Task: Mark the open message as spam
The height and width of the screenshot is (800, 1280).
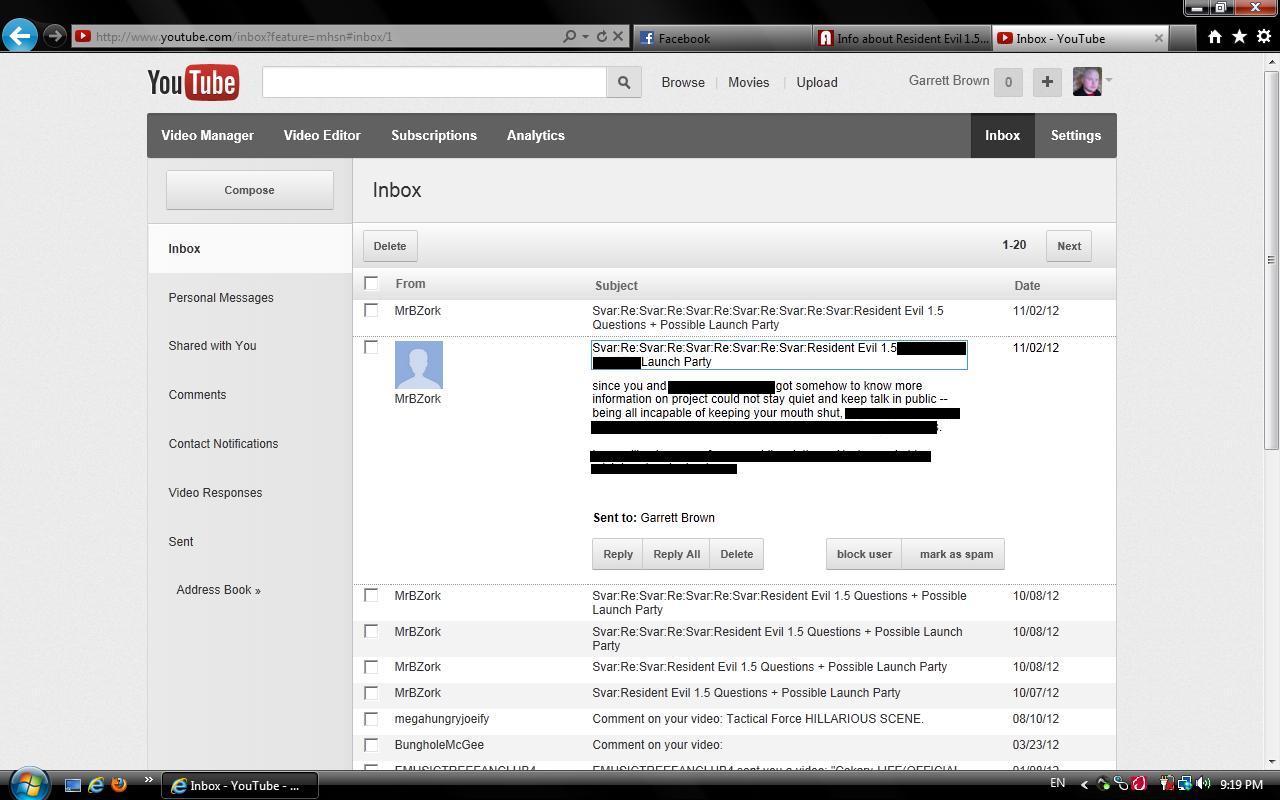Action: [x=956, y=554]
